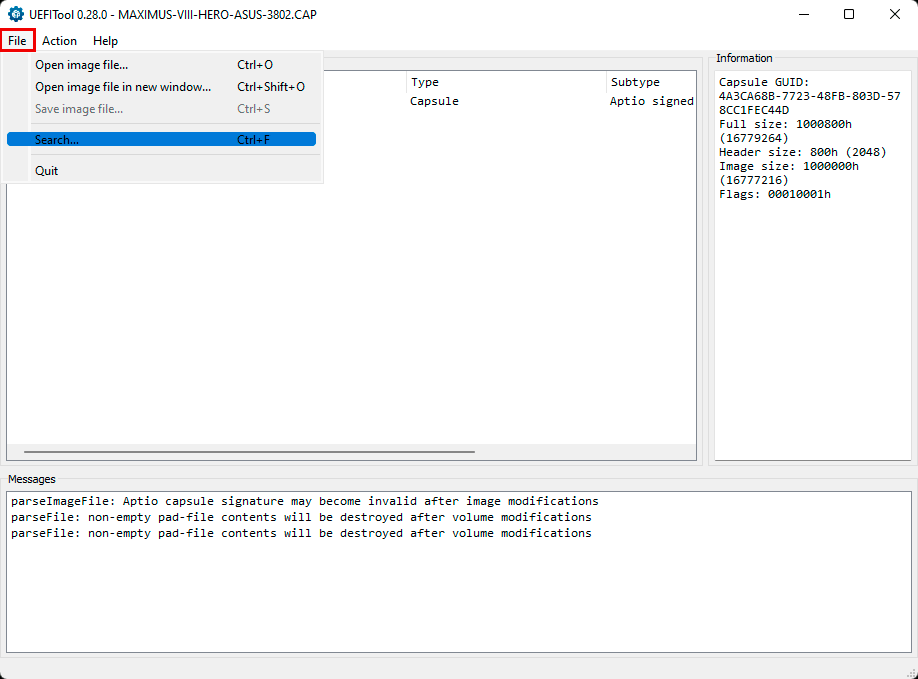Click the window resize grip in status bar
918x679 pixels.
pos(911,673)
